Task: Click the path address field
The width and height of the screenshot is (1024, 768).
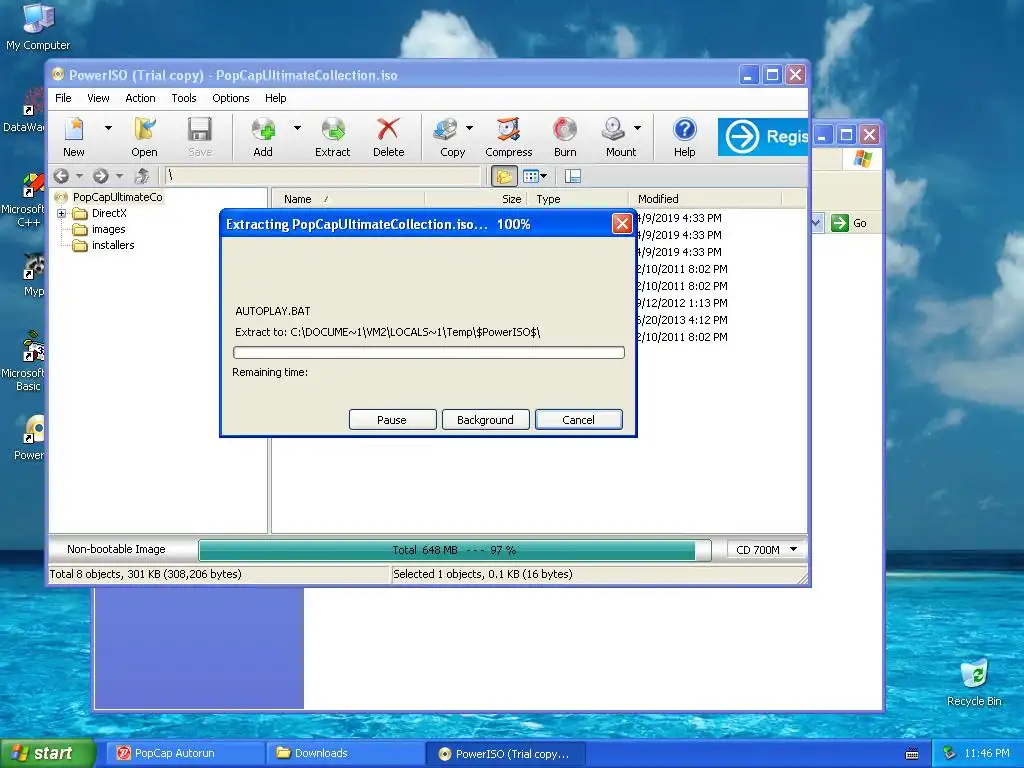Action: [323, 175]
